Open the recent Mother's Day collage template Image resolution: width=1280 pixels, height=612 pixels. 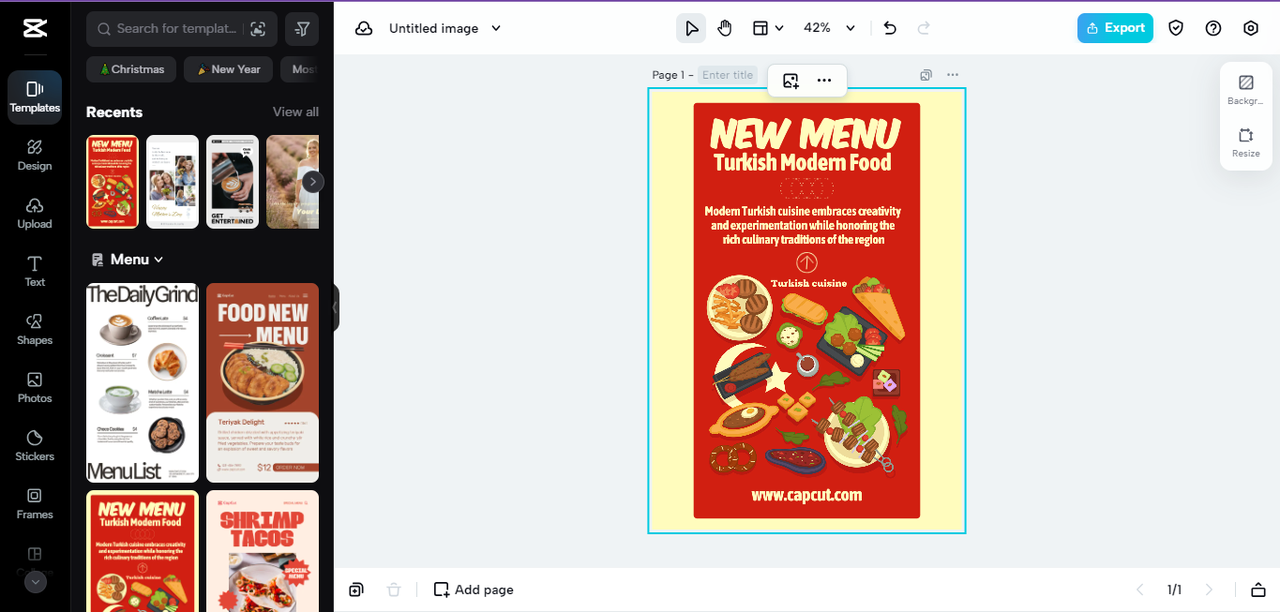(172, 181)
